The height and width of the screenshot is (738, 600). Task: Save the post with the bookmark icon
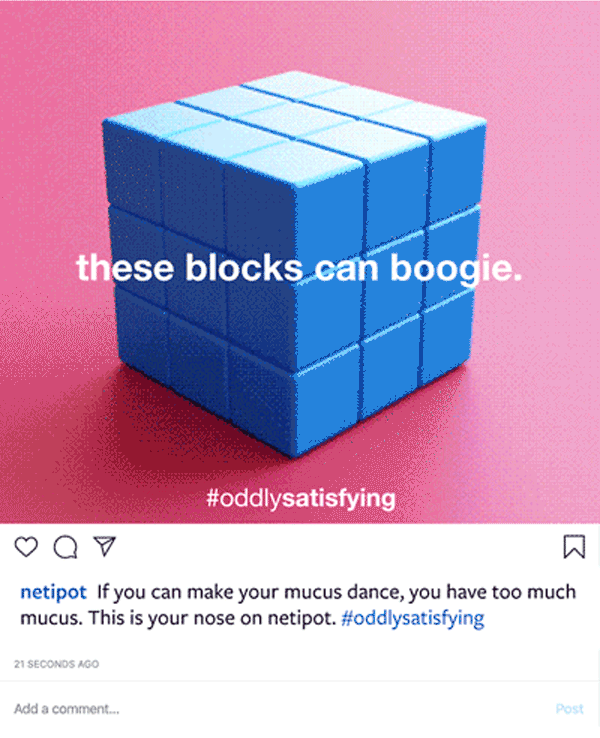pyautogui.click(x=574, y=546)
